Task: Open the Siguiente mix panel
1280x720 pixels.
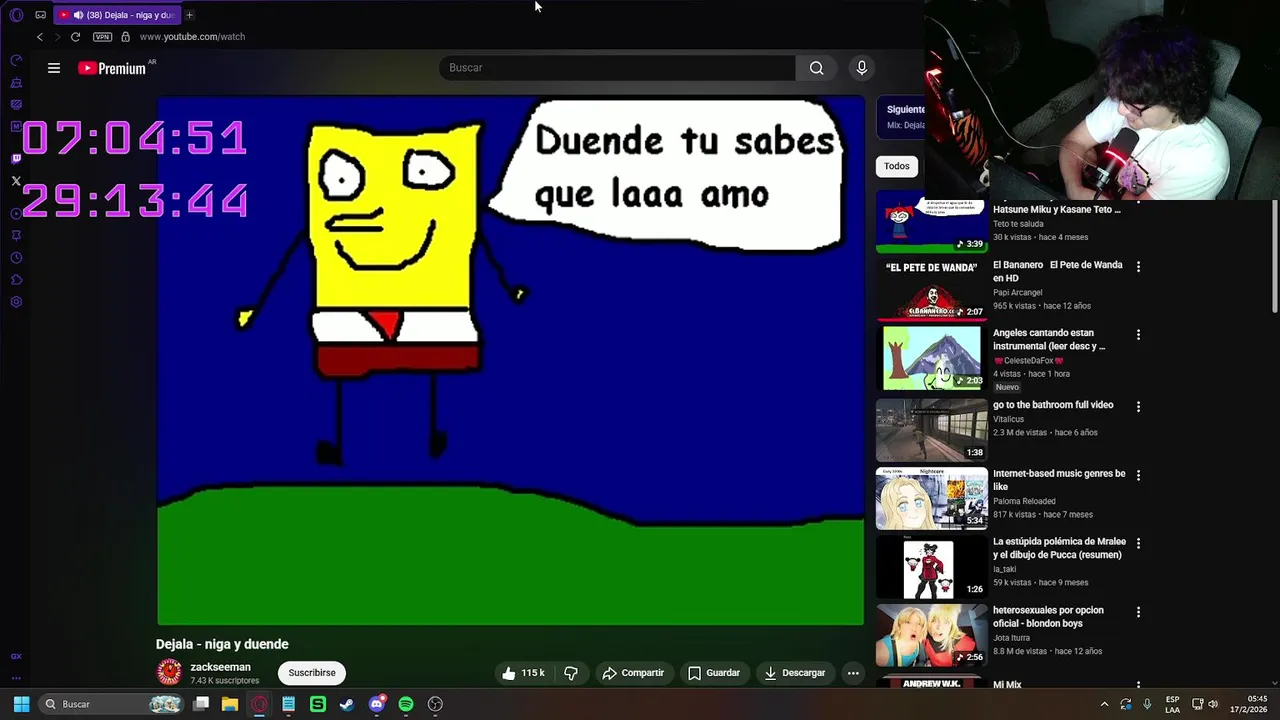Action: pyautogui.click(x=902, y=117)
